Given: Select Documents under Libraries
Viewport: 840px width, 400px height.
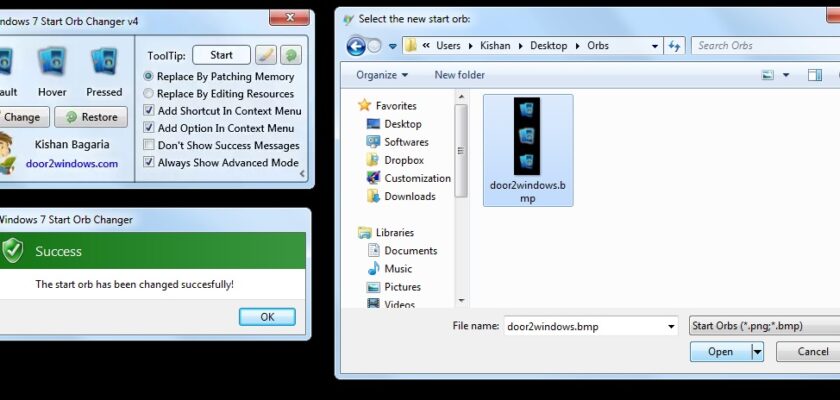Looking at the screenshot, I should (x=410, y=251).
